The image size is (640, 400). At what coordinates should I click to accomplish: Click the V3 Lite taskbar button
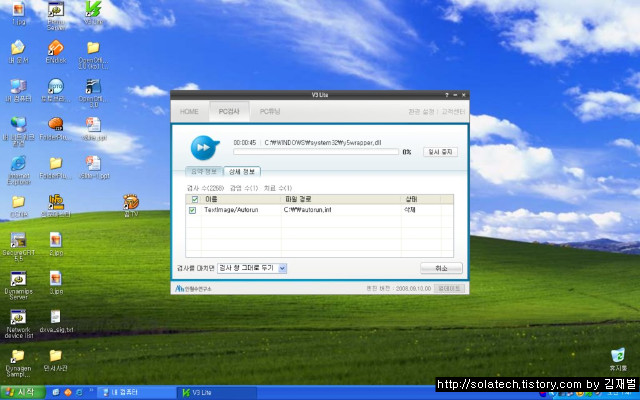pos(217,393)
